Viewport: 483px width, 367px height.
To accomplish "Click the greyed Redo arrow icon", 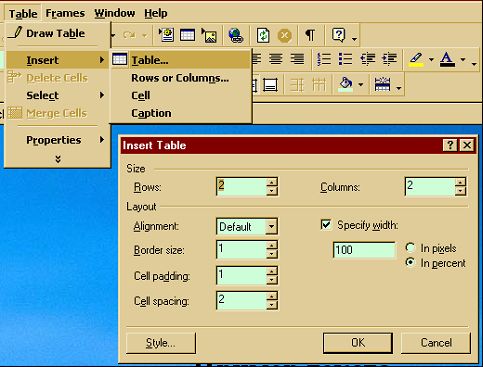I will point(129,35).
